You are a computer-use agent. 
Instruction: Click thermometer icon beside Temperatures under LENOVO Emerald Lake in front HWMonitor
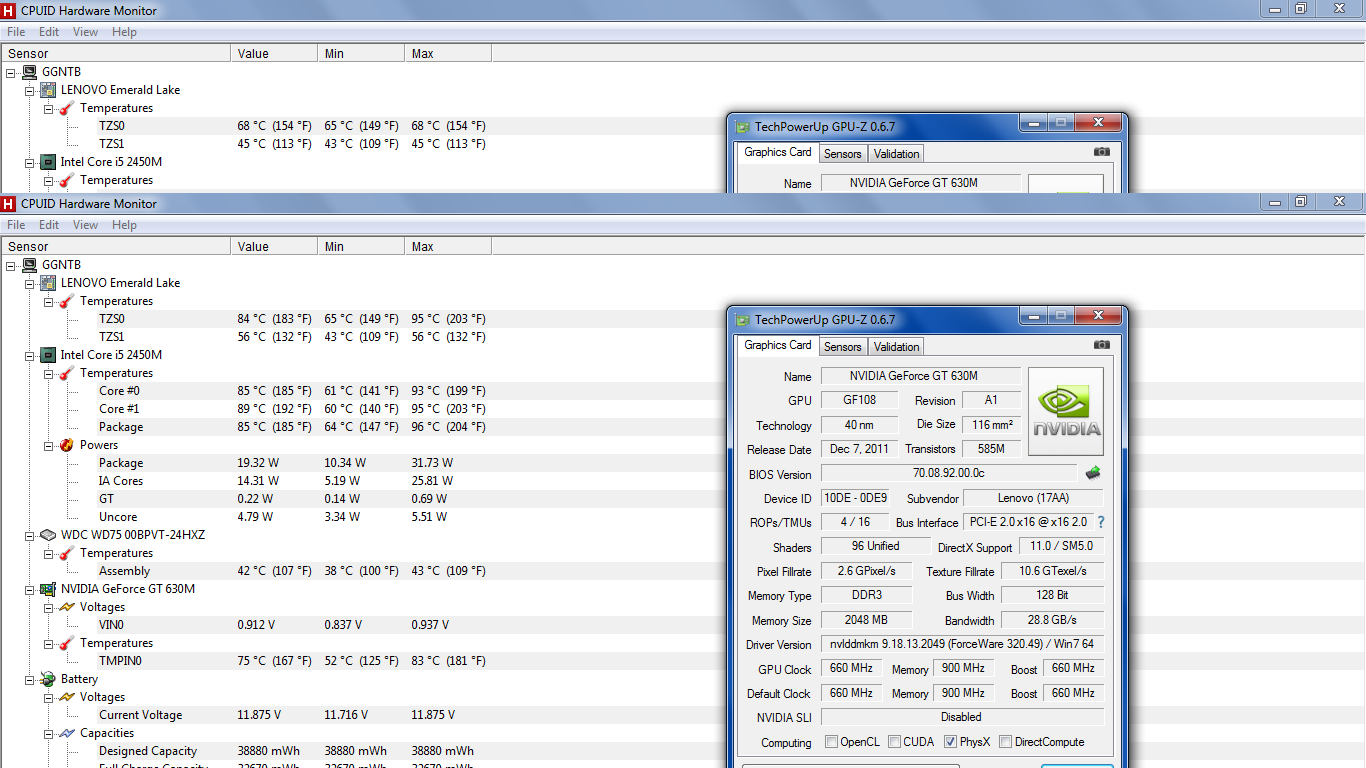click(66, 301)
